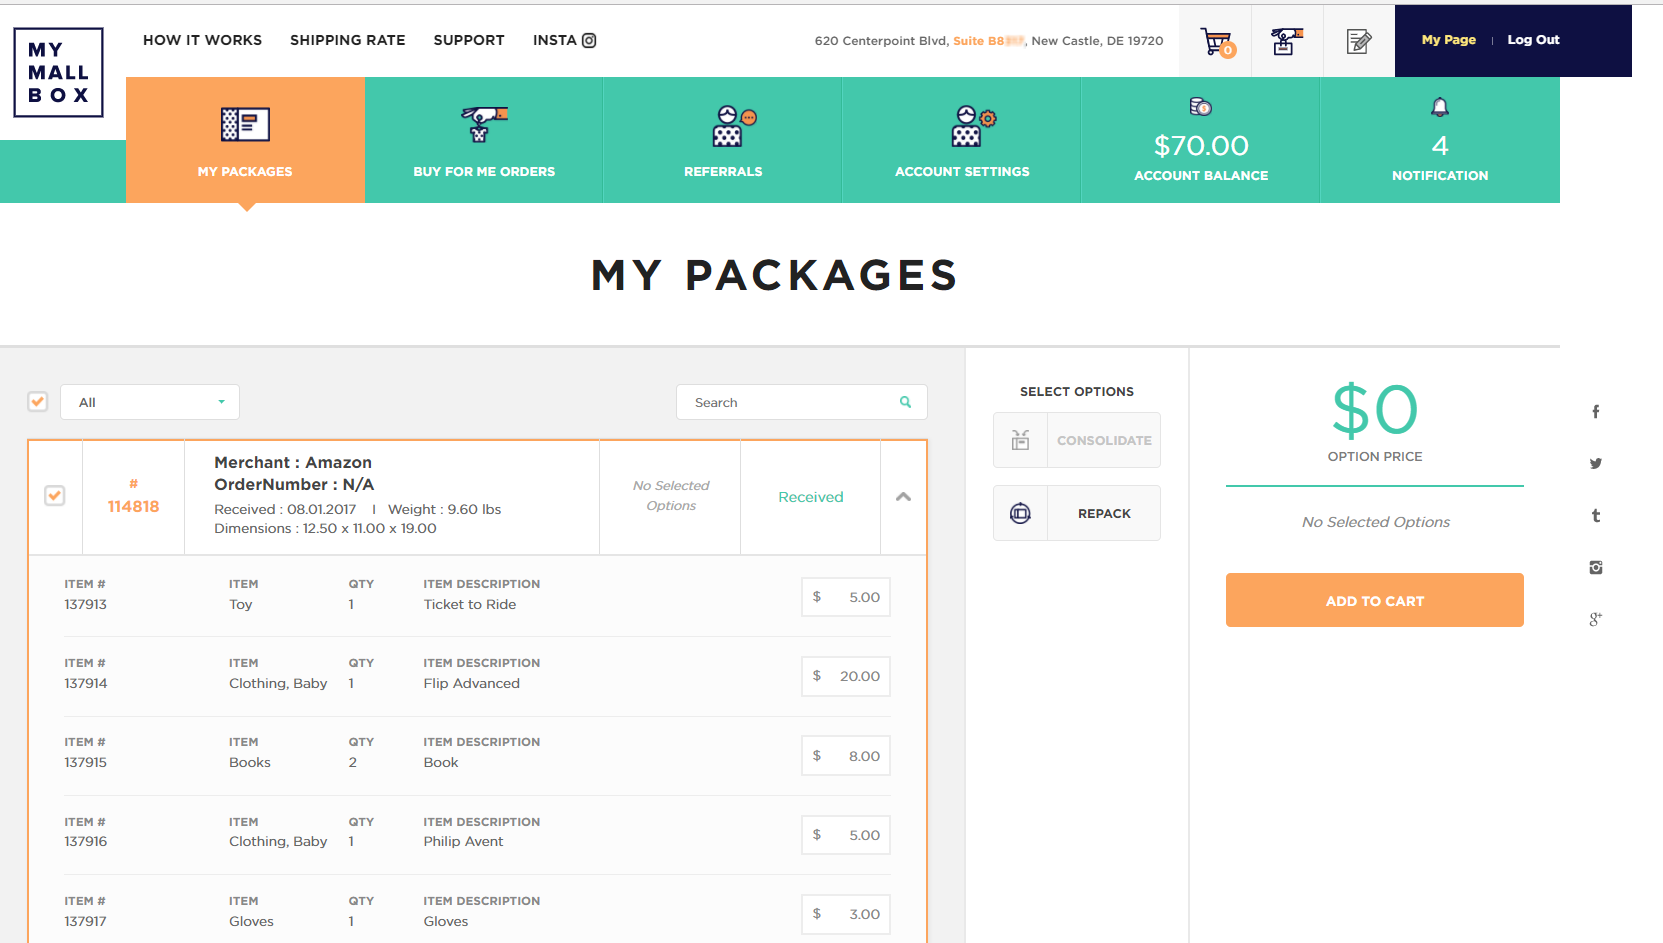
Task: Switch to Buy For Me Orders tab
Action: [x=484, y=140]
